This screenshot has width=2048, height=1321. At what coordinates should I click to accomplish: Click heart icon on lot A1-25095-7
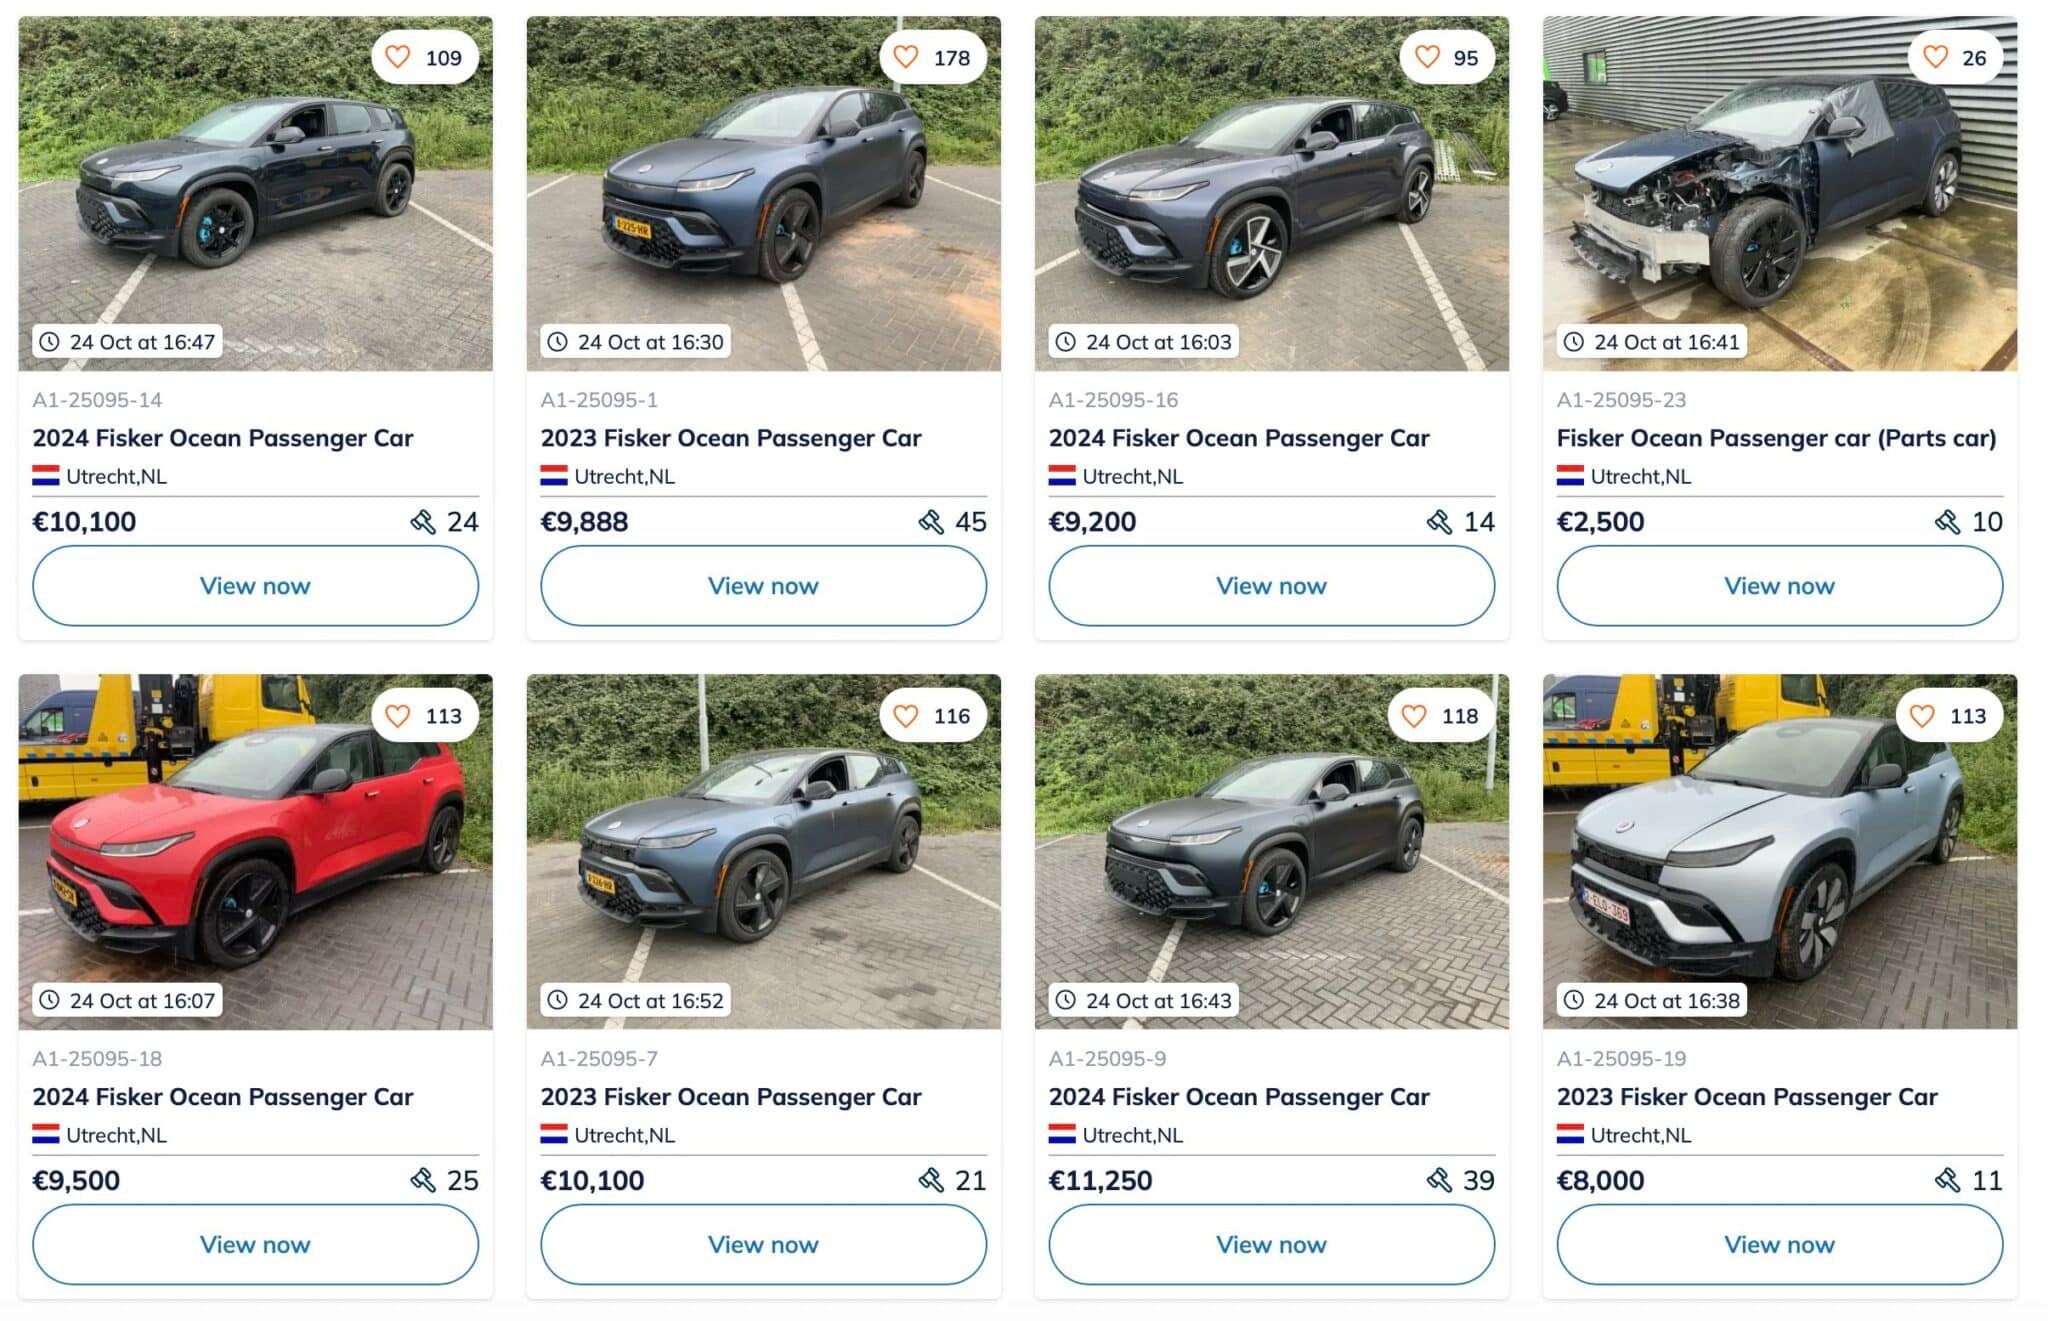(x=906, y=716)
